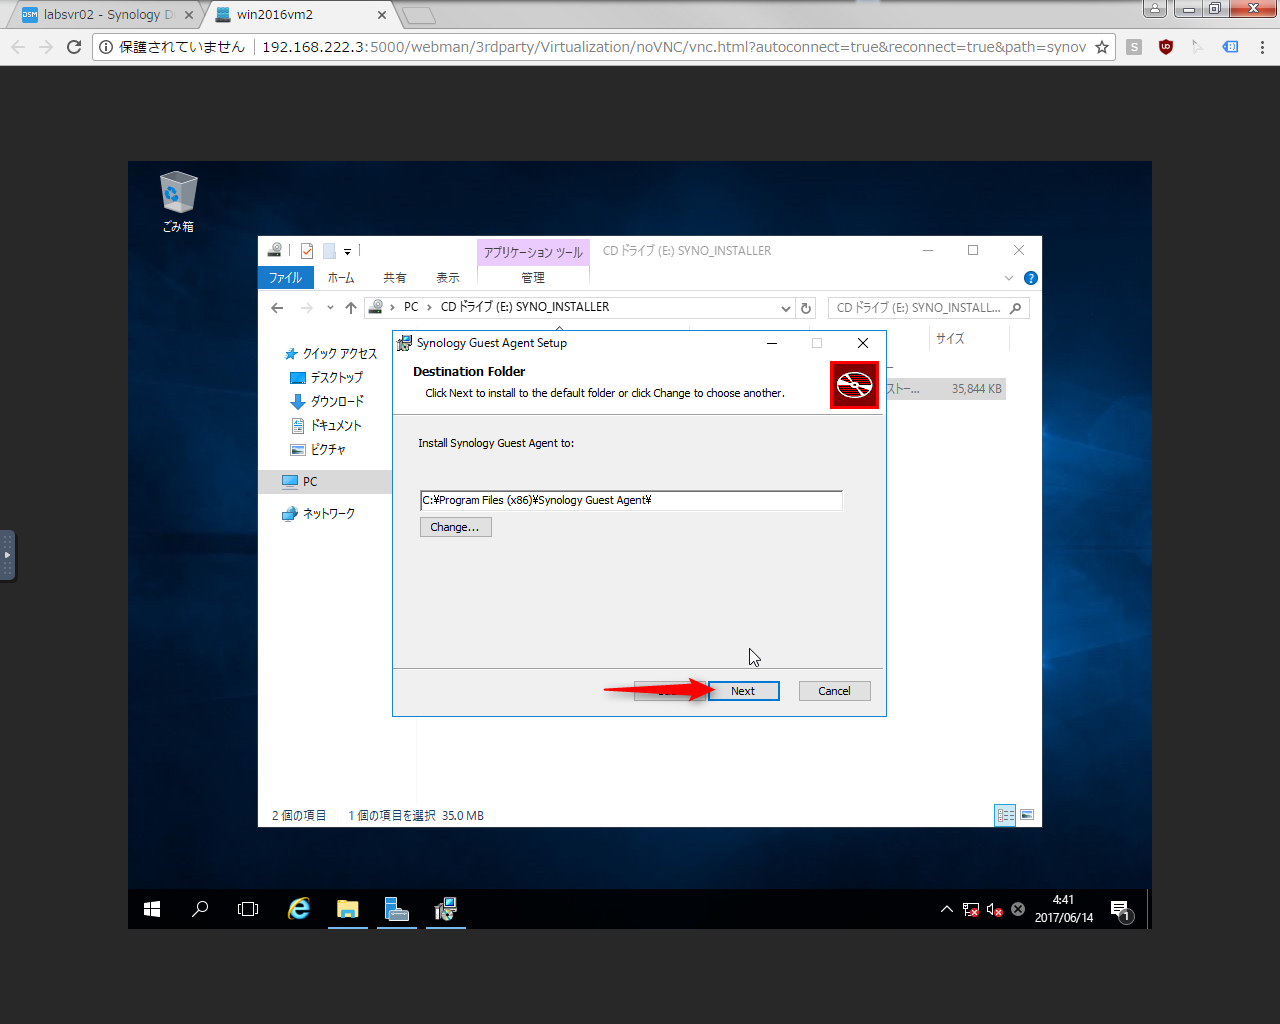
Task: Go up one folder level
Action: (x=351, y=308)
